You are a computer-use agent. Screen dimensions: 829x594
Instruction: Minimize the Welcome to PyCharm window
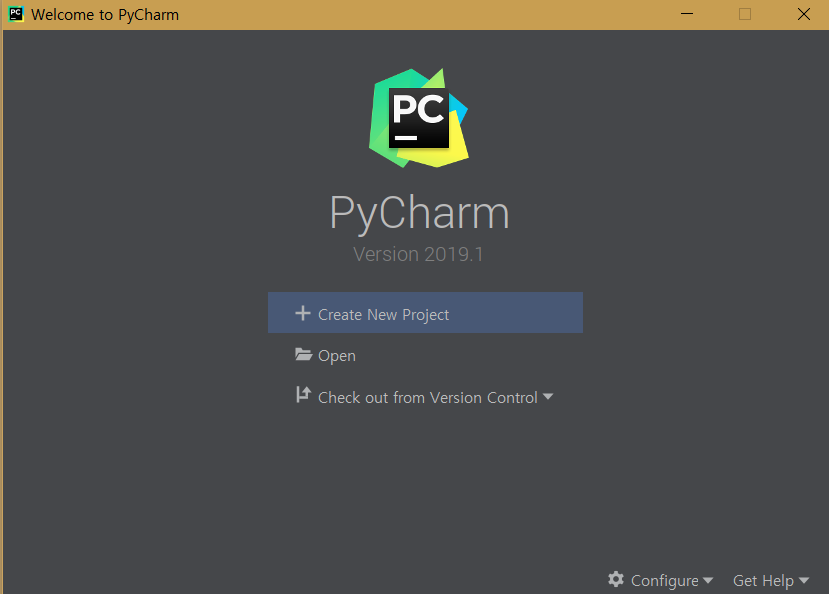coord(687,14)
